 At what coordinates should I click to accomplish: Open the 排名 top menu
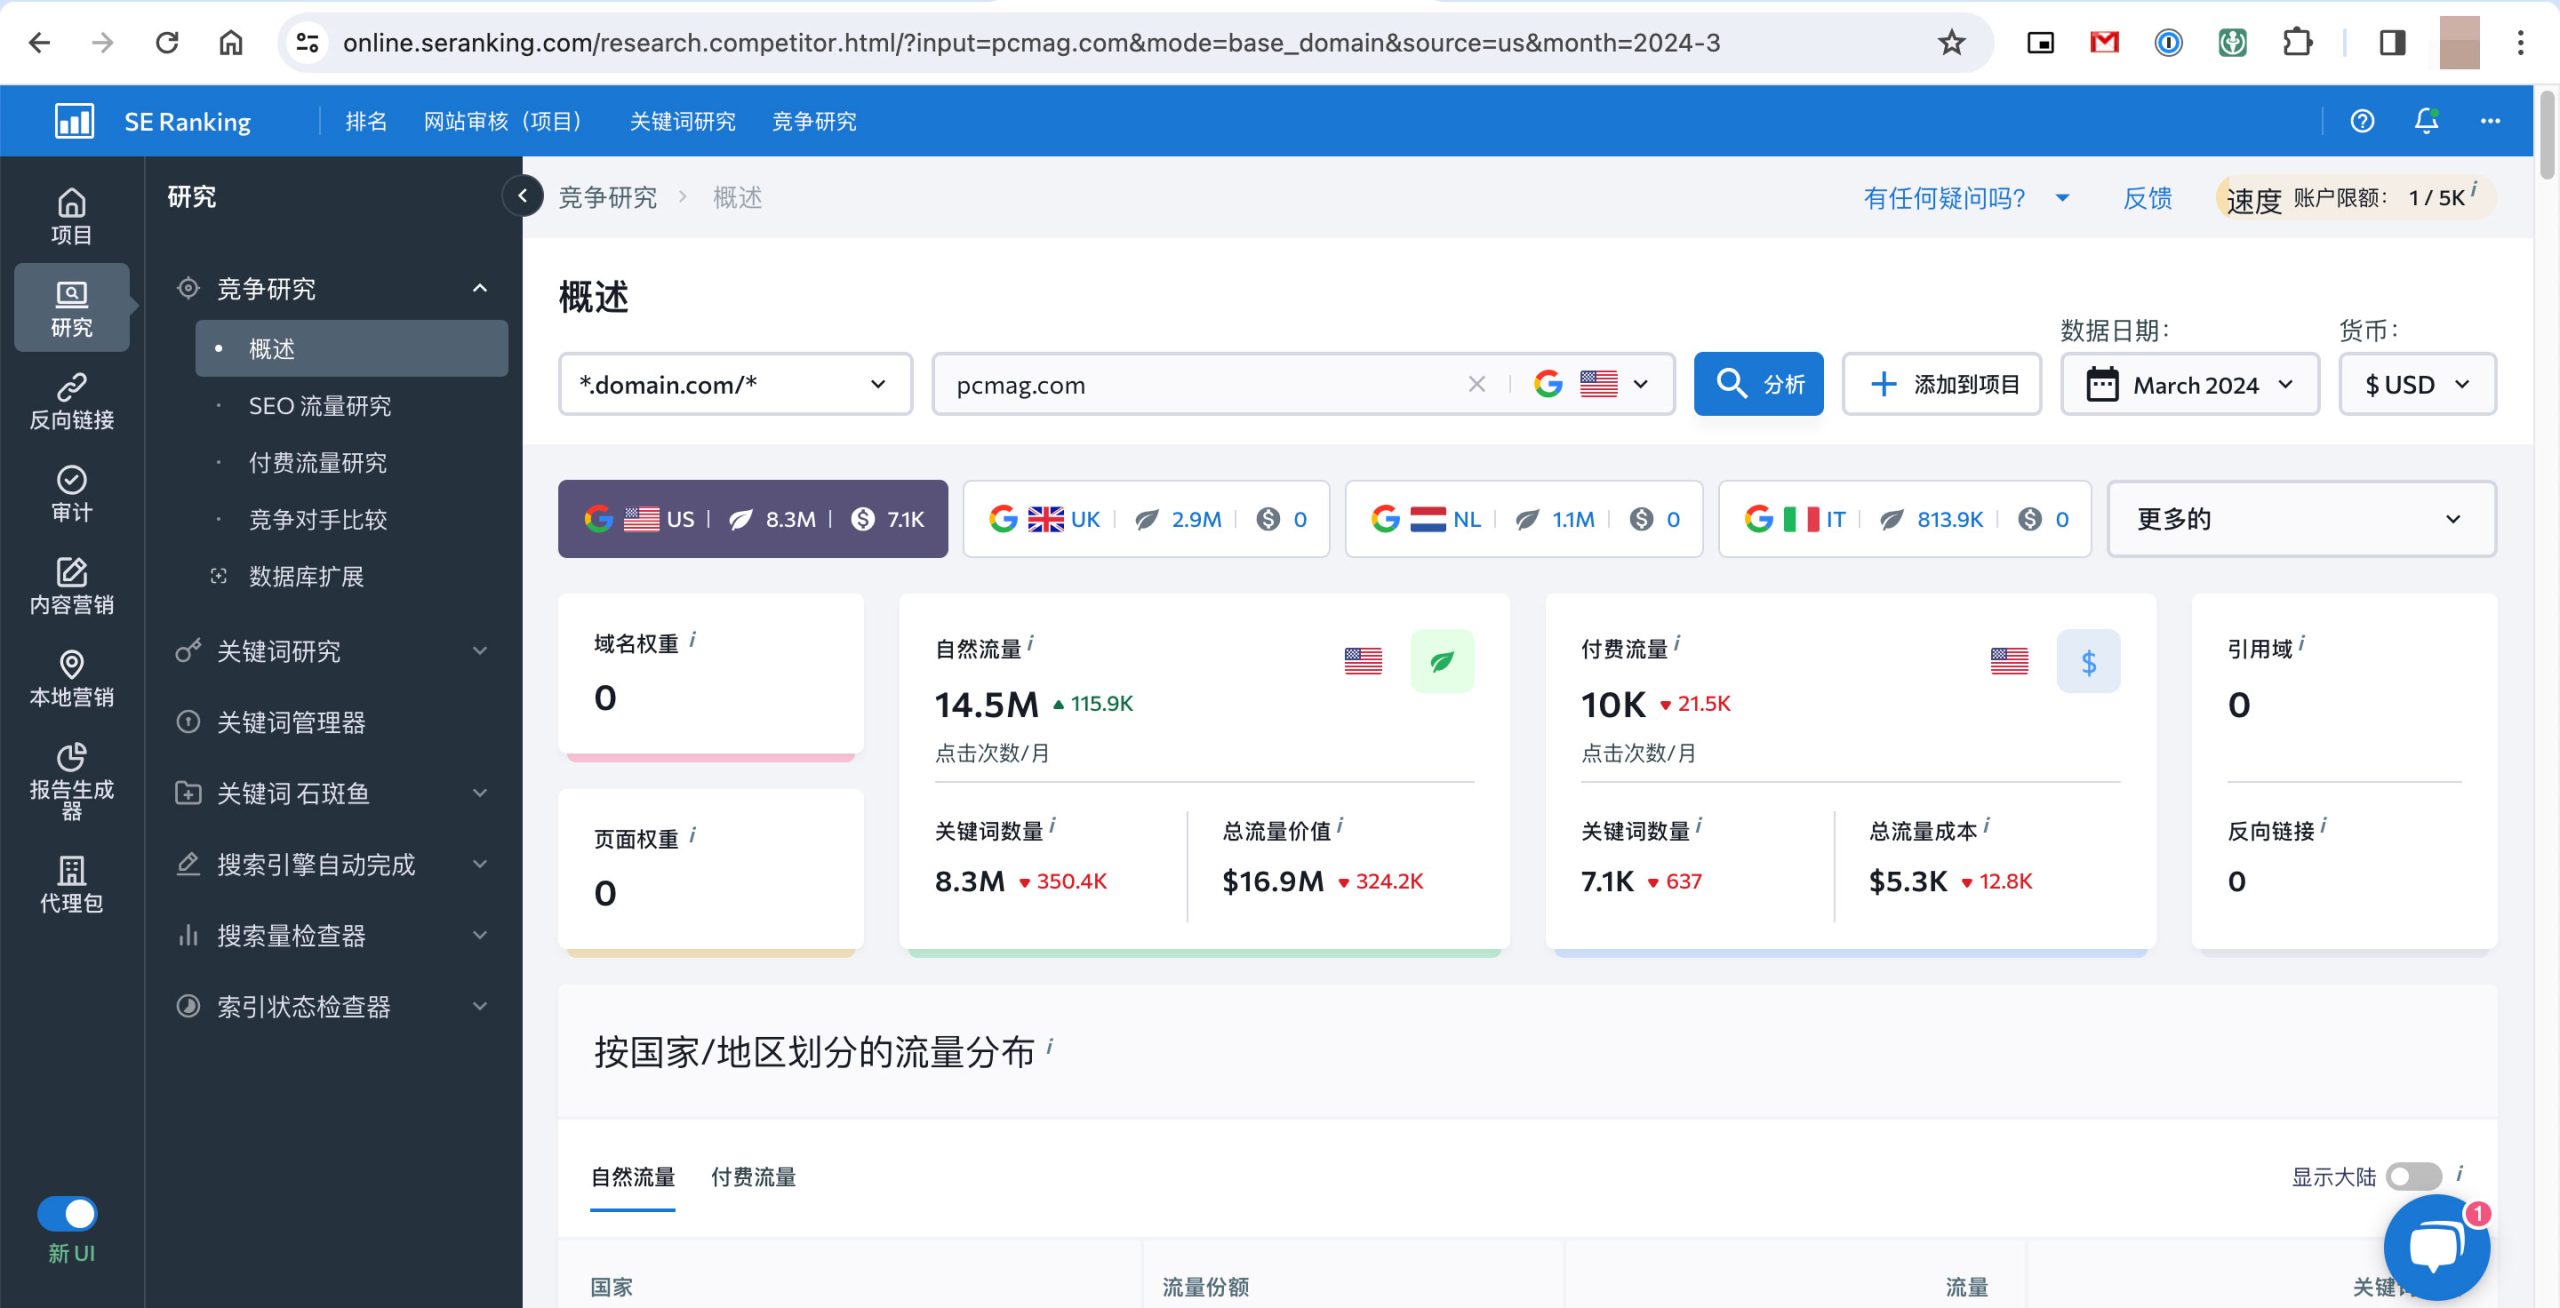coord(366,121)
